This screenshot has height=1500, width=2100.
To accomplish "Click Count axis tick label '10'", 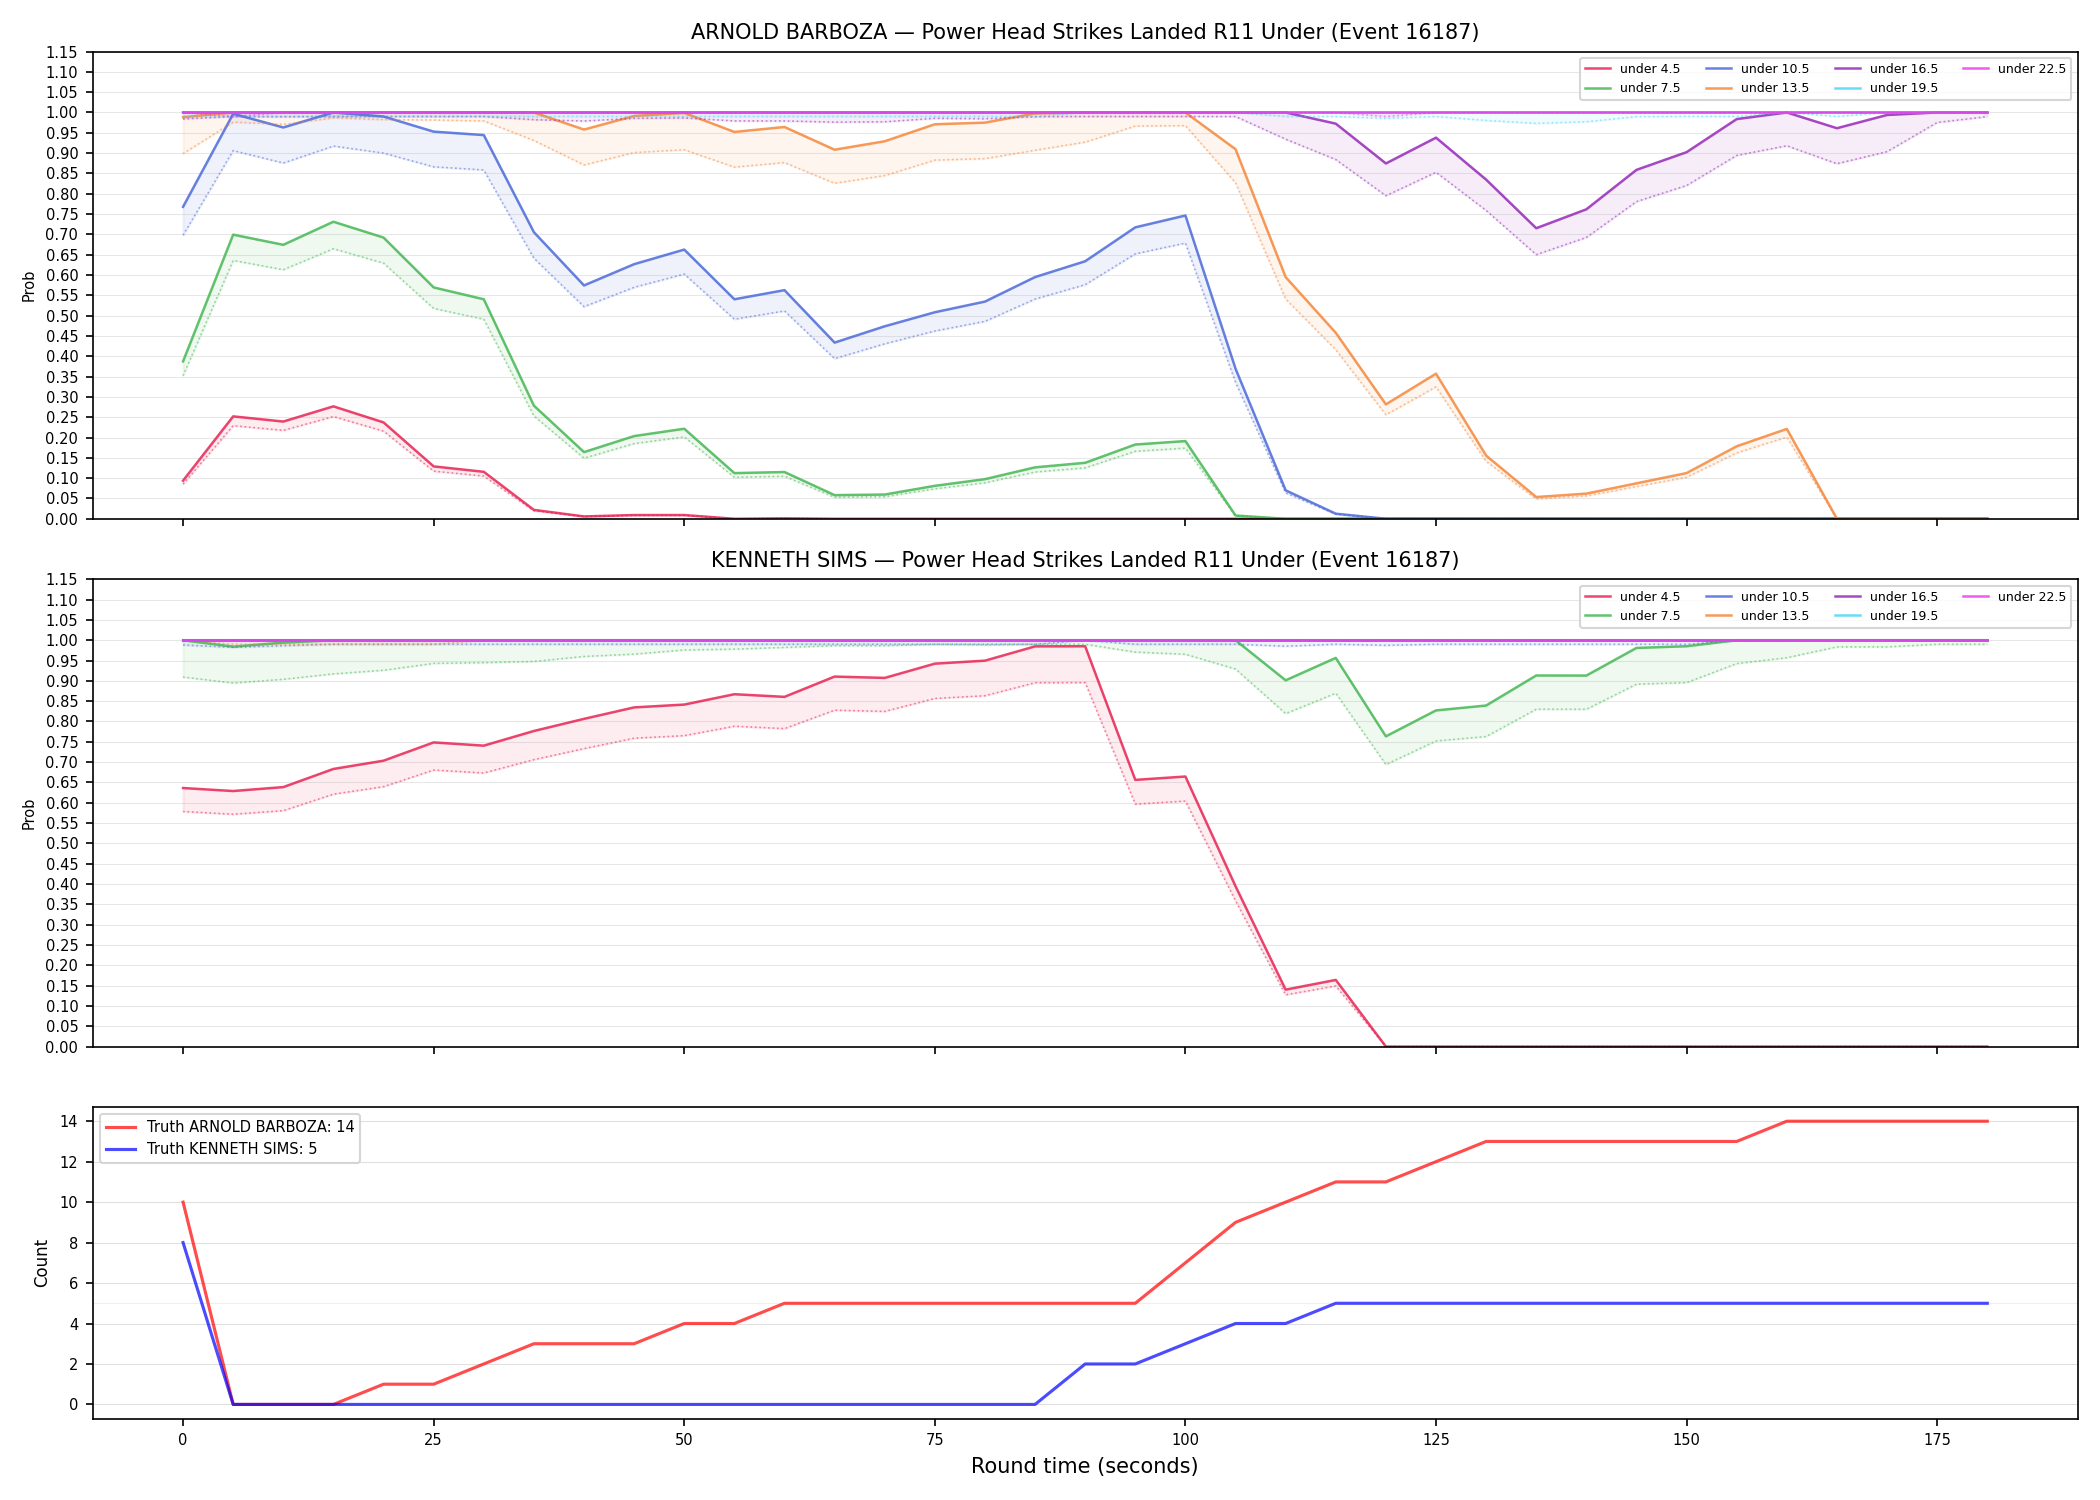I will (68, 1203).
